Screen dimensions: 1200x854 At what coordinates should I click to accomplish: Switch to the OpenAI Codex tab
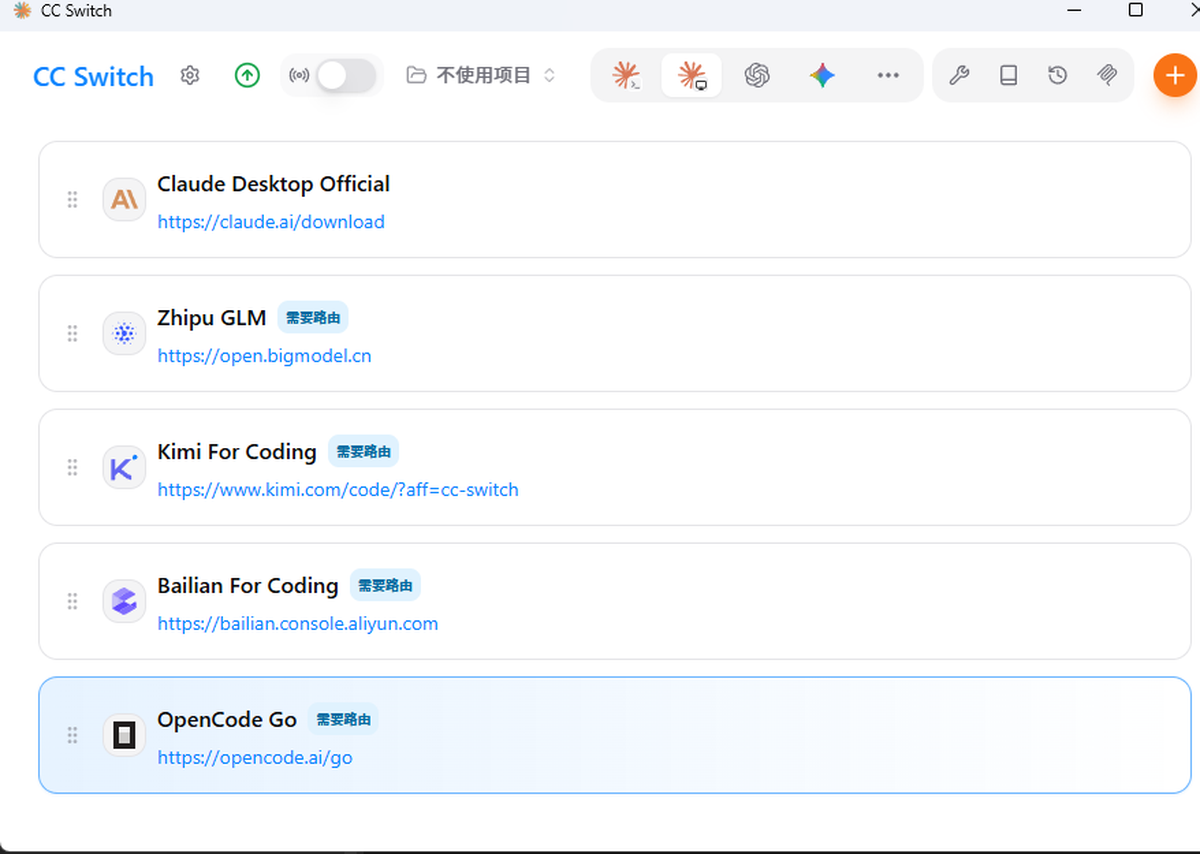(757, 75)
